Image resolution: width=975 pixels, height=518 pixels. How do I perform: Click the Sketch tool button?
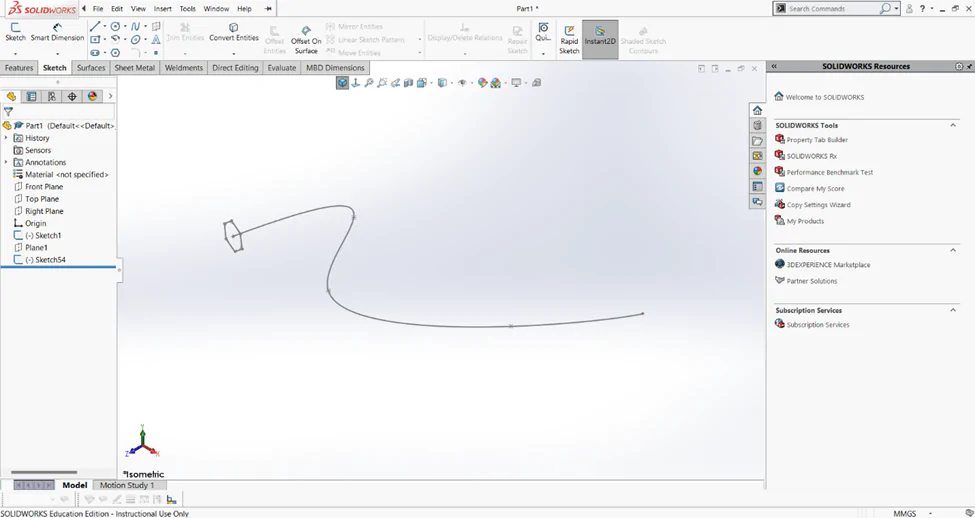[16, 32]
